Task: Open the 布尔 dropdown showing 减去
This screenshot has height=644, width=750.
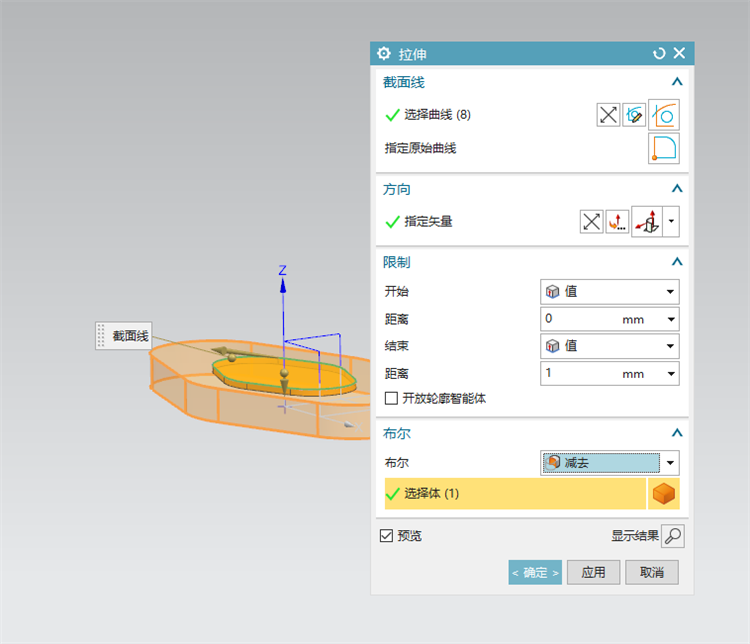Action: [610, 463]
